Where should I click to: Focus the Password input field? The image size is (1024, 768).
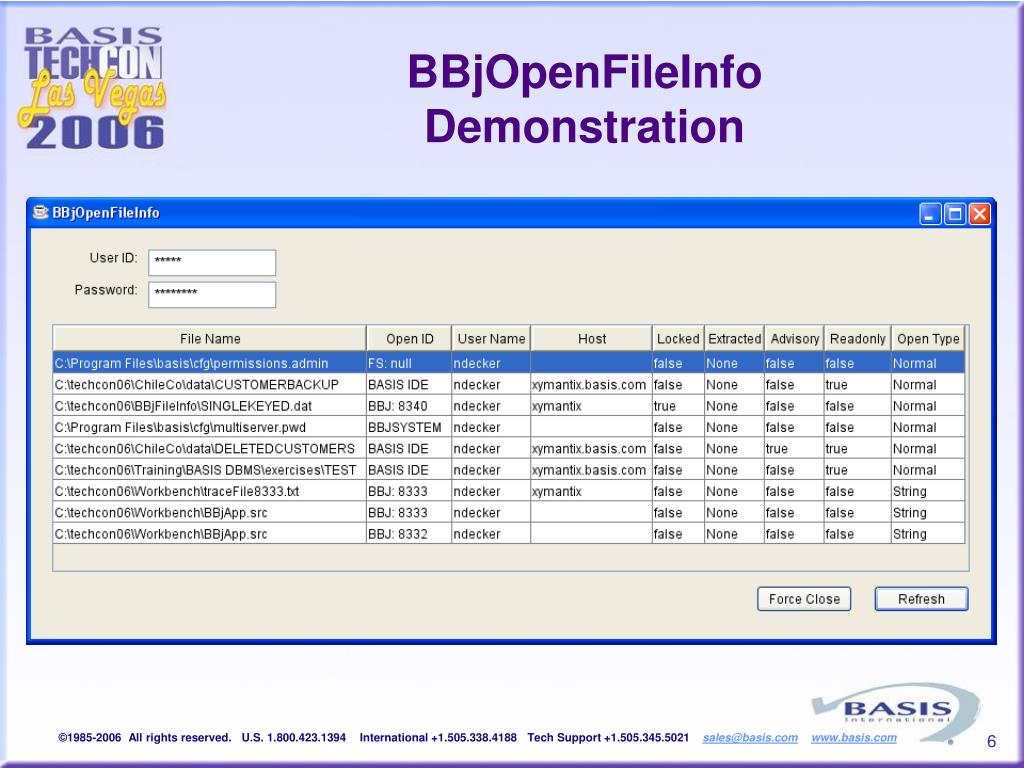tap(212, 295)
